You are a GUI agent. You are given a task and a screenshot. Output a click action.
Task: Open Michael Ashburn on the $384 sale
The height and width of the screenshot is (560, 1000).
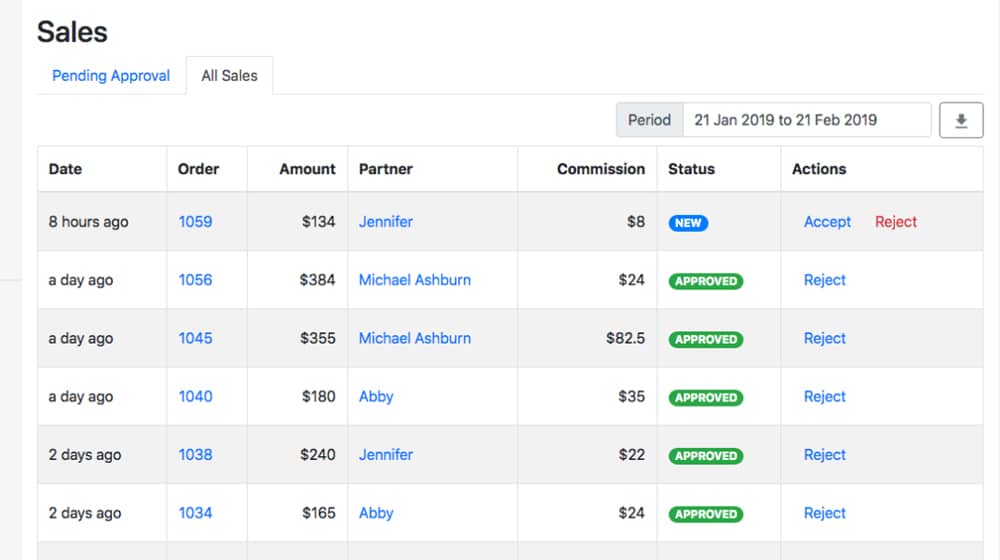click(x=414, y=280)
